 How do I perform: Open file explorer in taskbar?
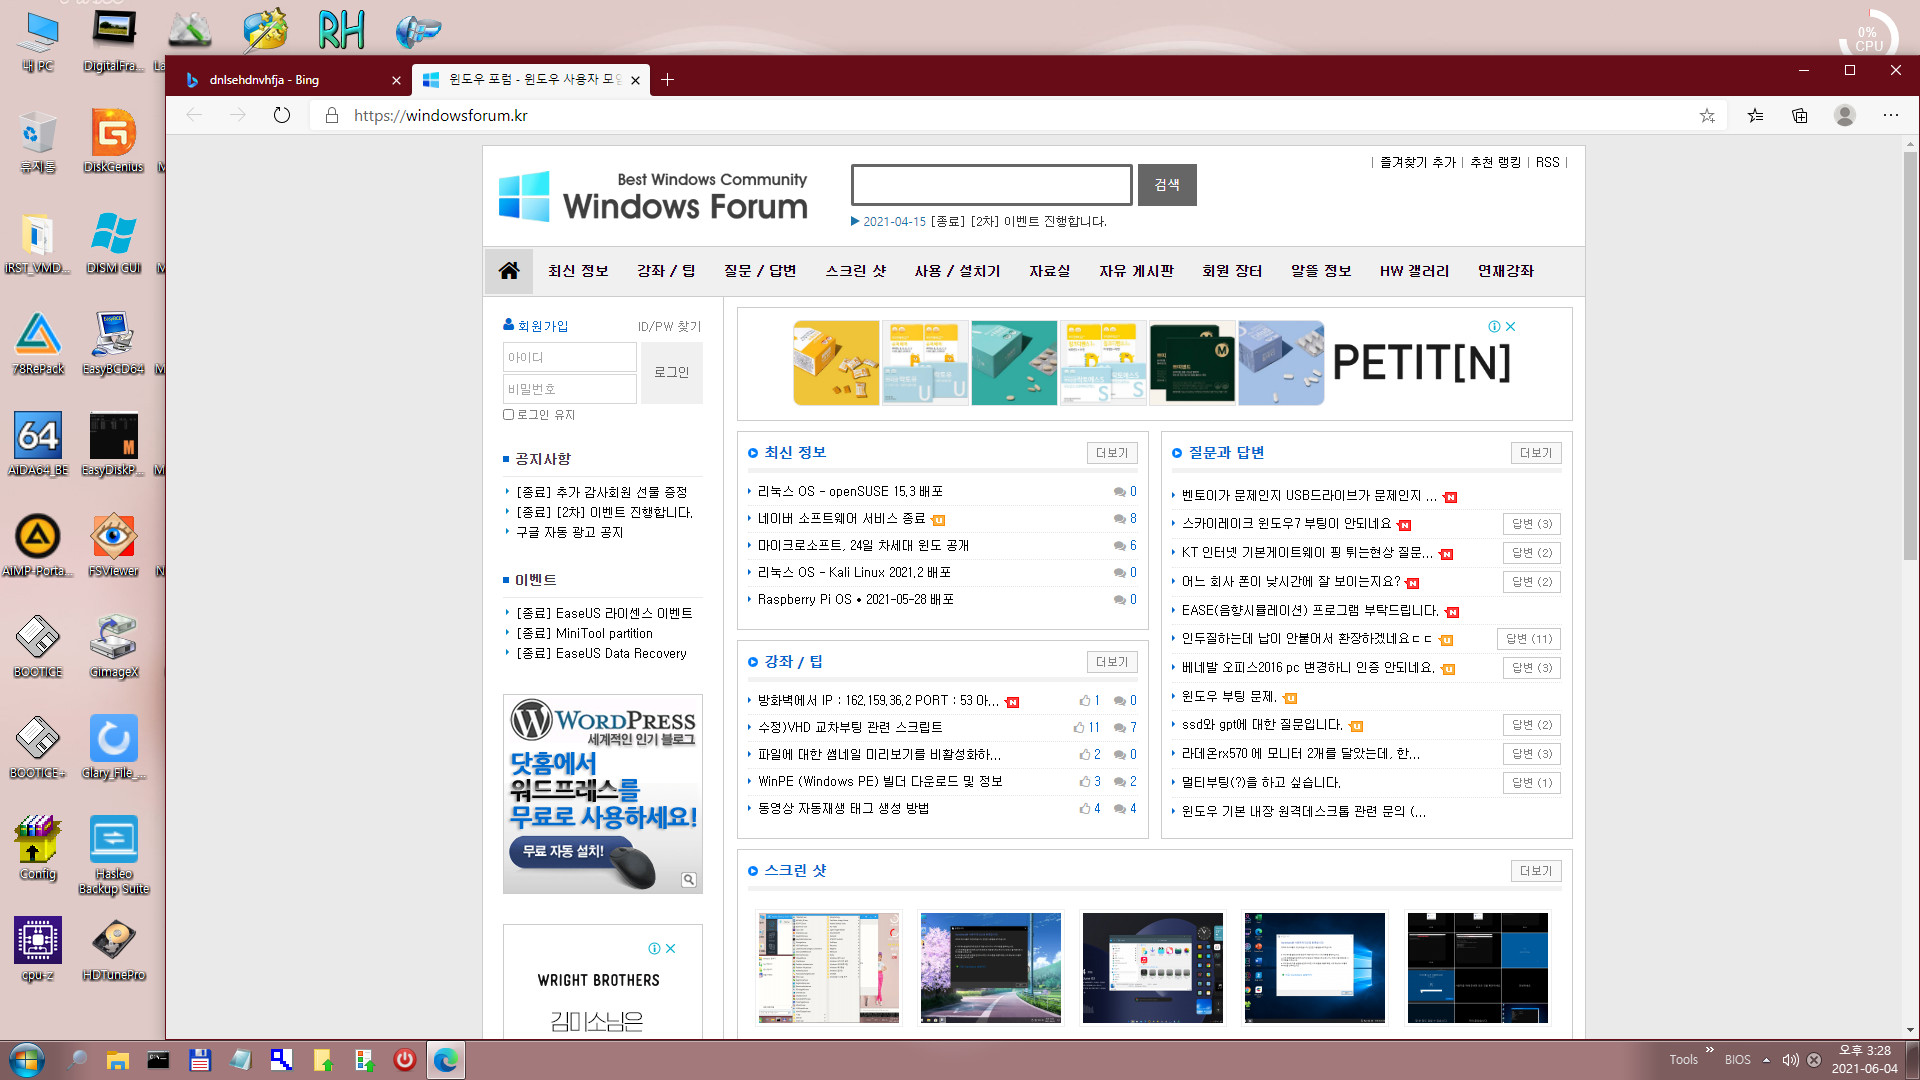coord(117,1060)
